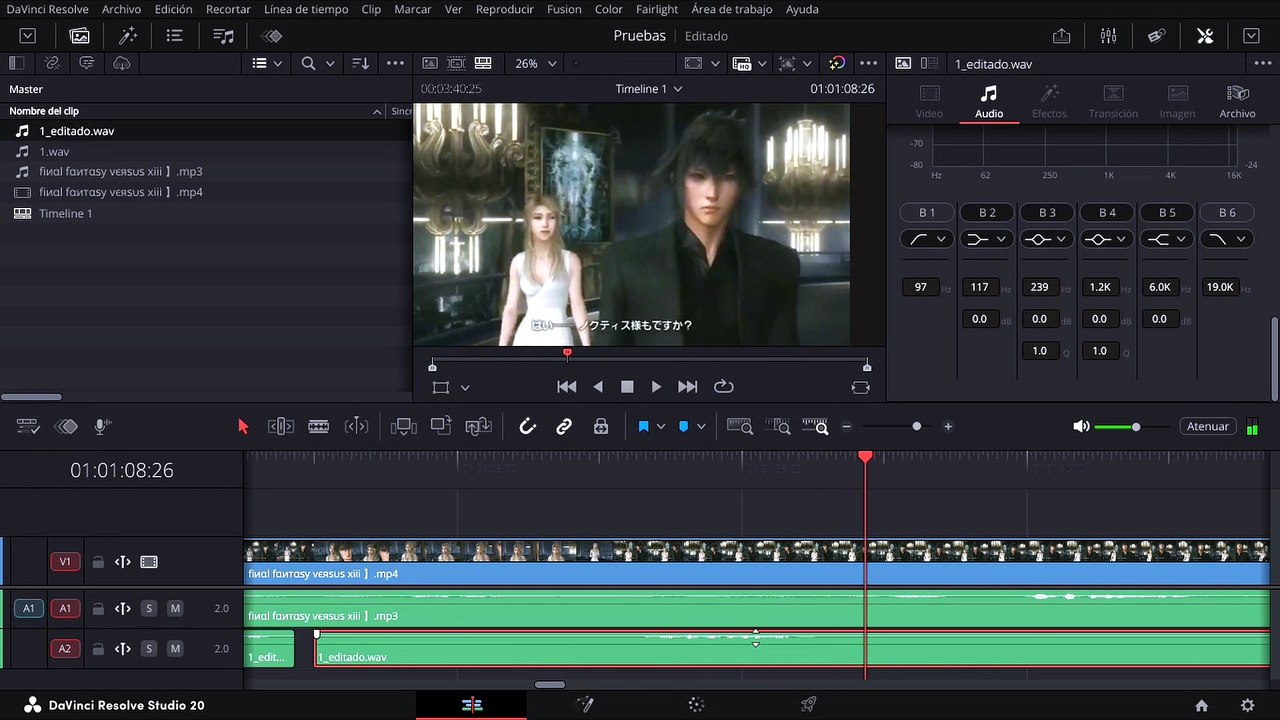Open the 26% viewer zoom dropdown

tap(535, 63)
